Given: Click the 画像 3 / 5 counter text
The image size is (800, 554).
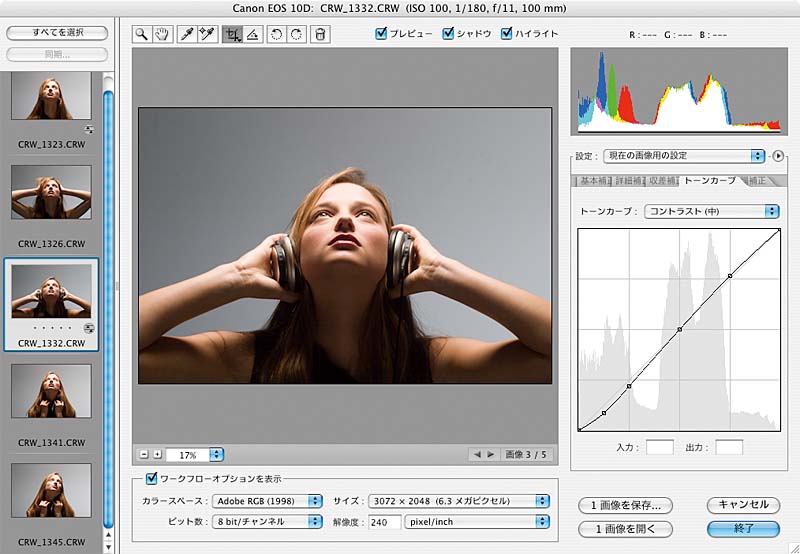Looking at the screenshot, I should (x=526, y=454).
